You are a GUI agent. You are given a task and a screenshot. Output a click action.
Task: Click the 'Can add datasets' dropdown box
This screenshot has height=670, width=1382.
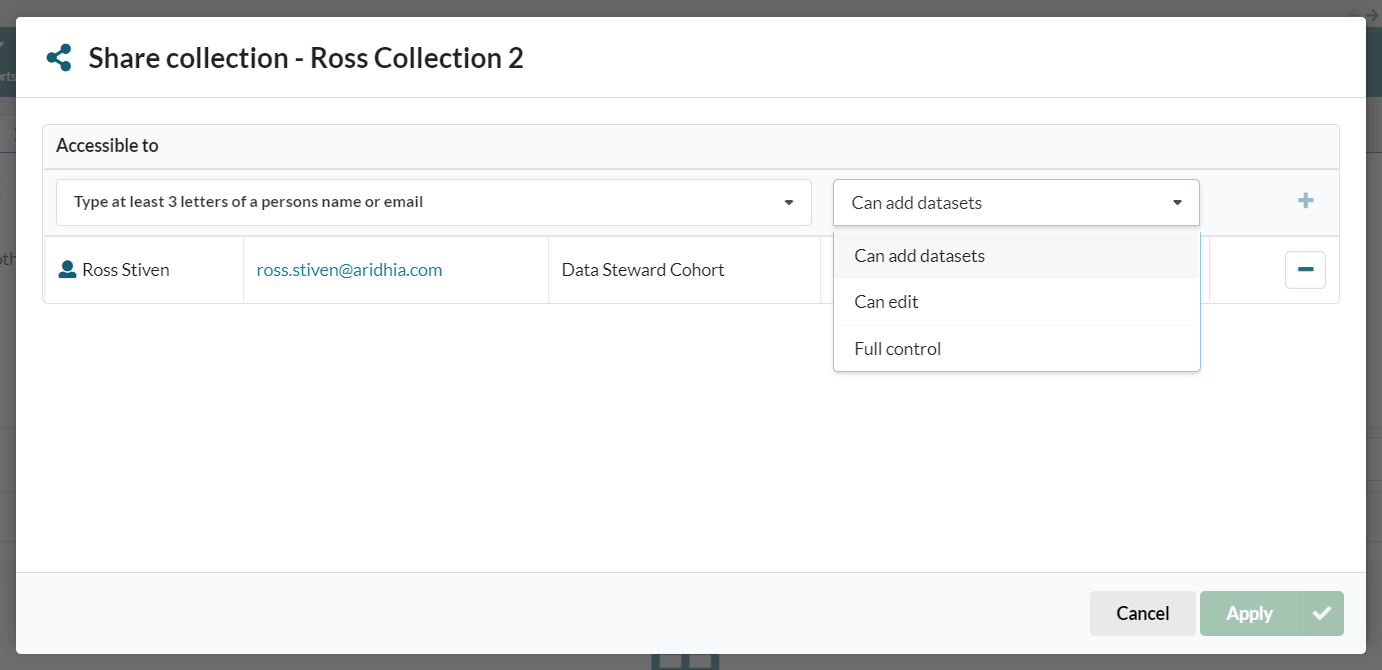1000,203
